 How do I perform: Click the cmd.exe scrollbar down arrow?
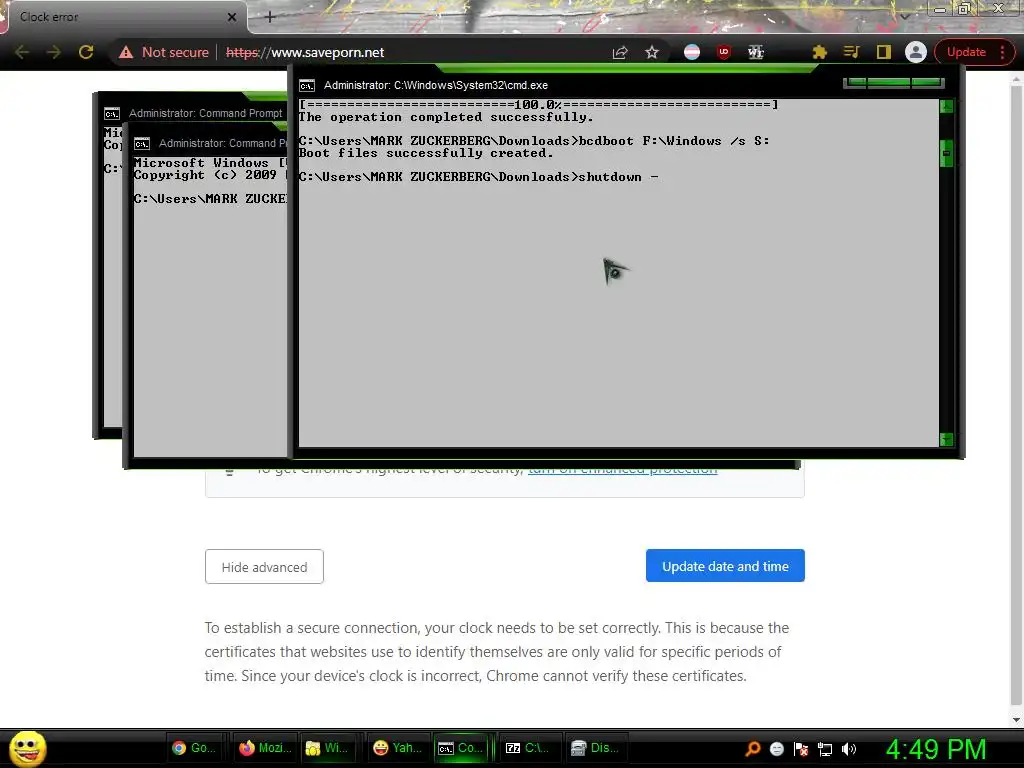click(x=946, y=440)
